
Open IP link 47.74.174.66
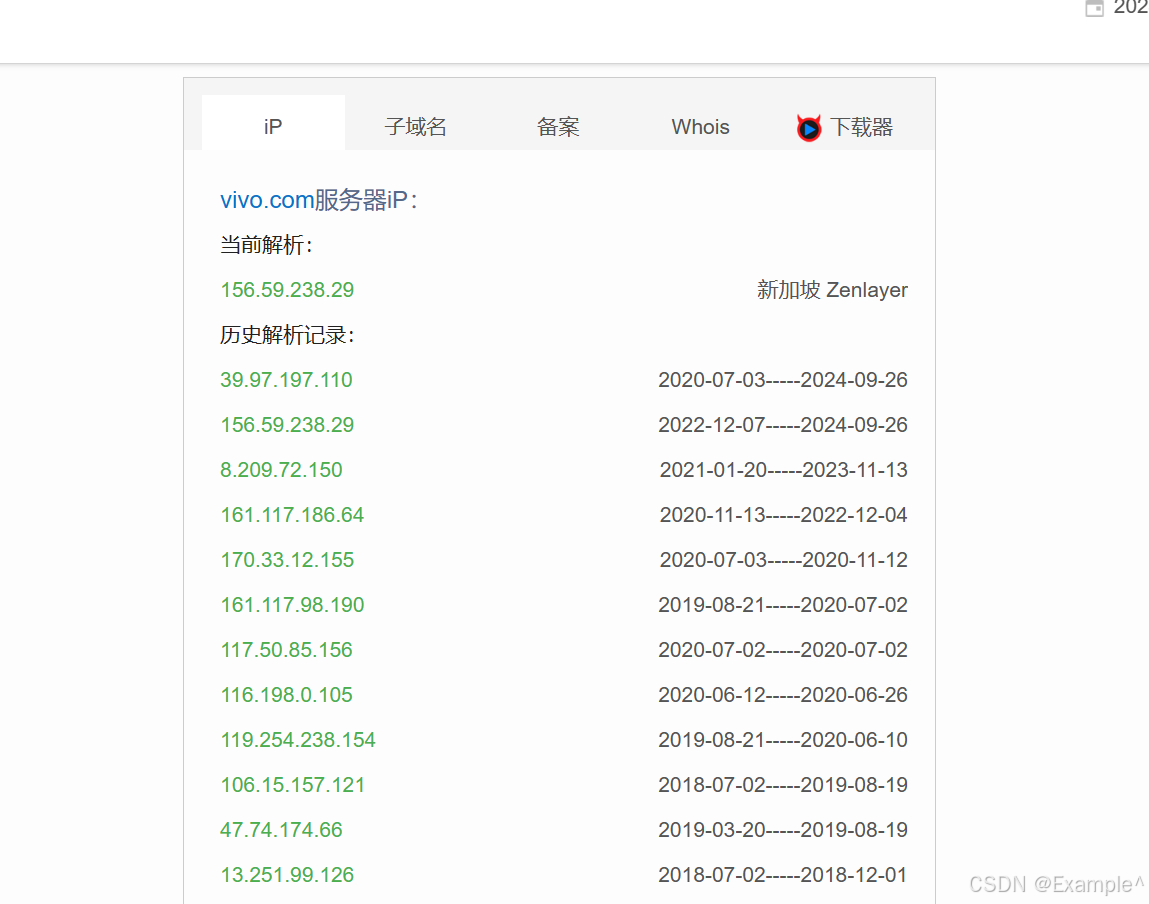[x=281, y=830]
